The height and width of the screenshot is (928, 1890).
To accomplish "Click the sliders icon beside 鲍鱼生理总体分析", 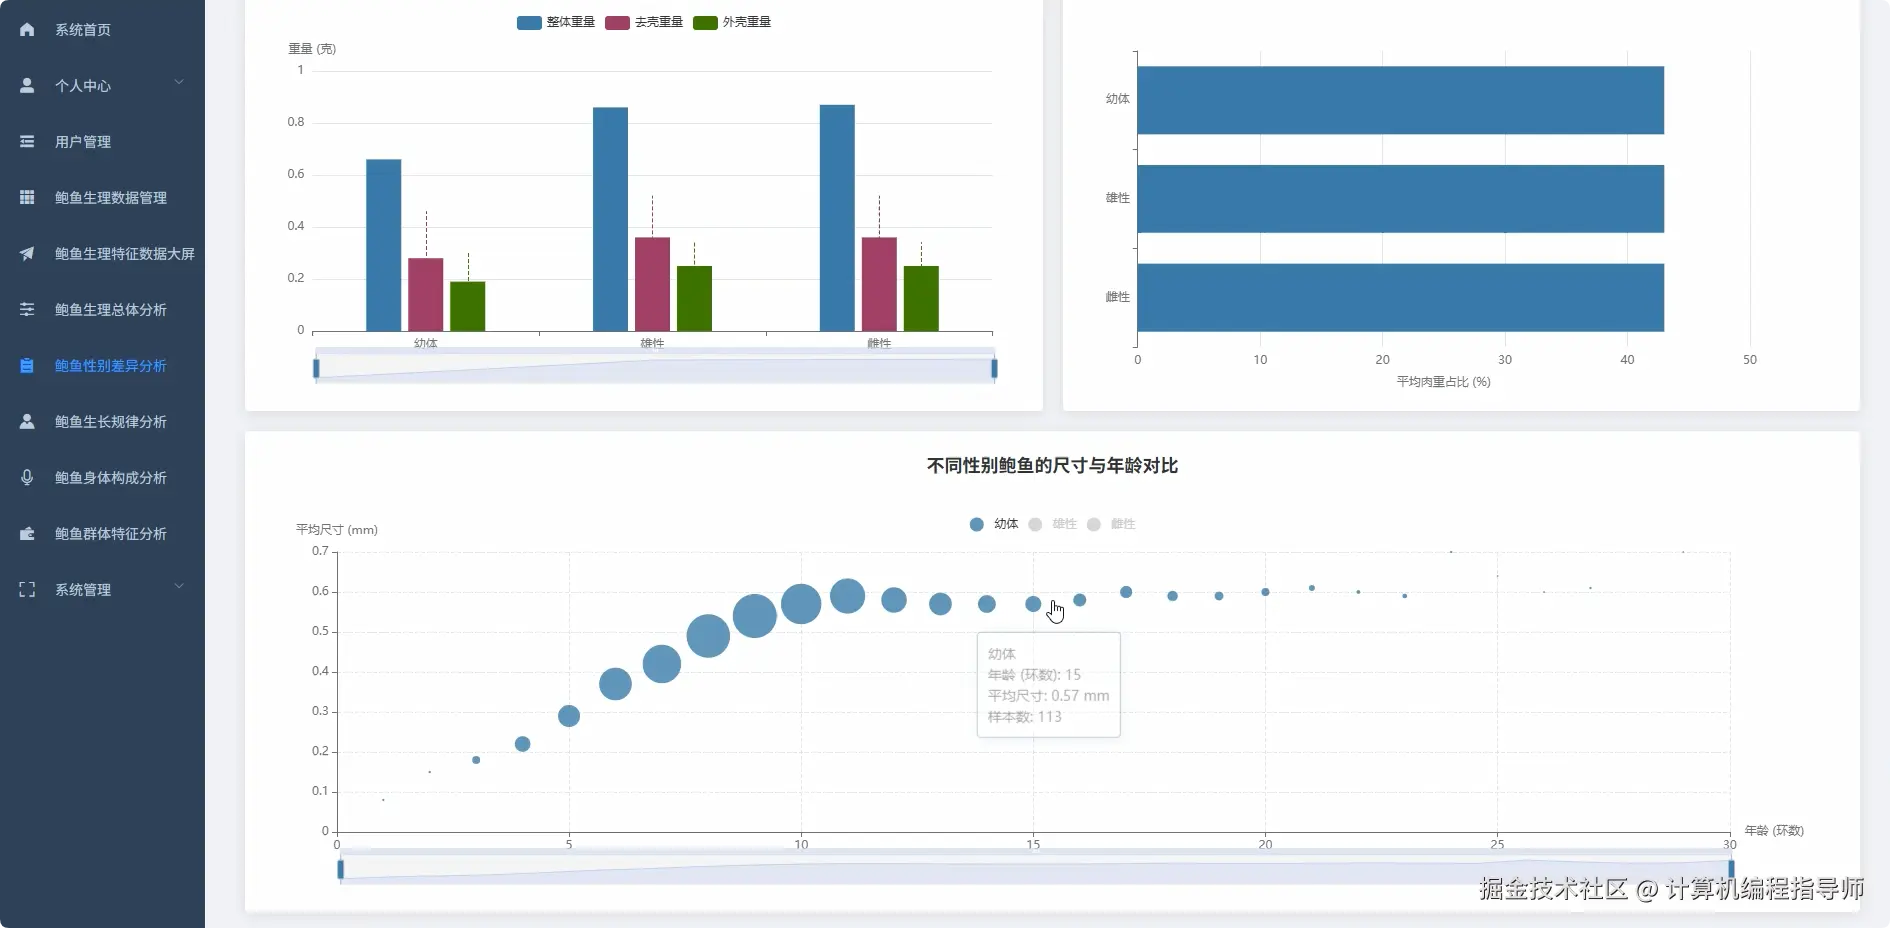I will [x=27, y=310].
